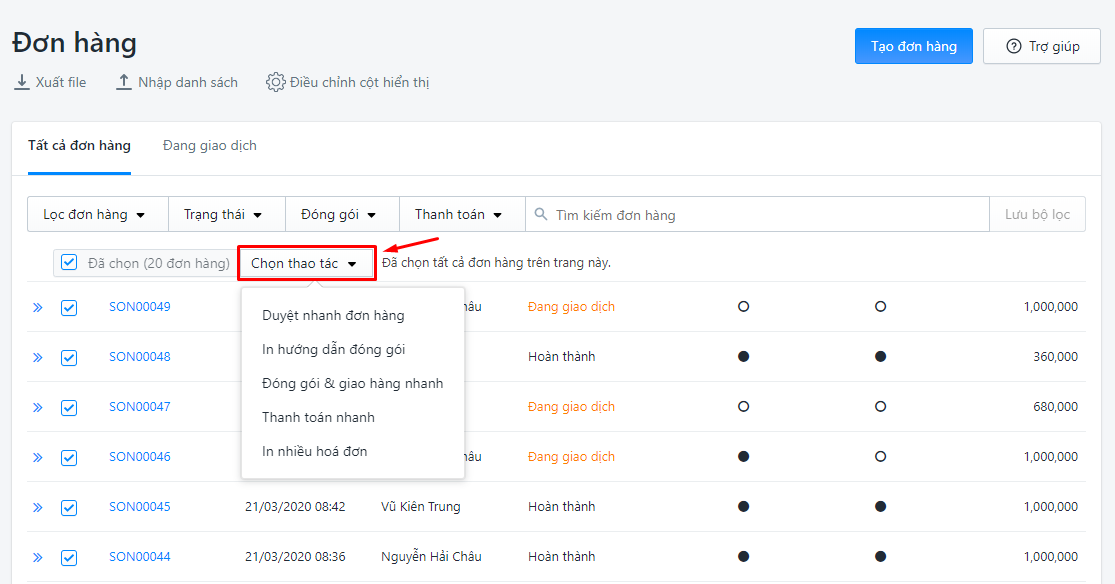Click the Tạo đơn hàng button

(x=914, y=46)
